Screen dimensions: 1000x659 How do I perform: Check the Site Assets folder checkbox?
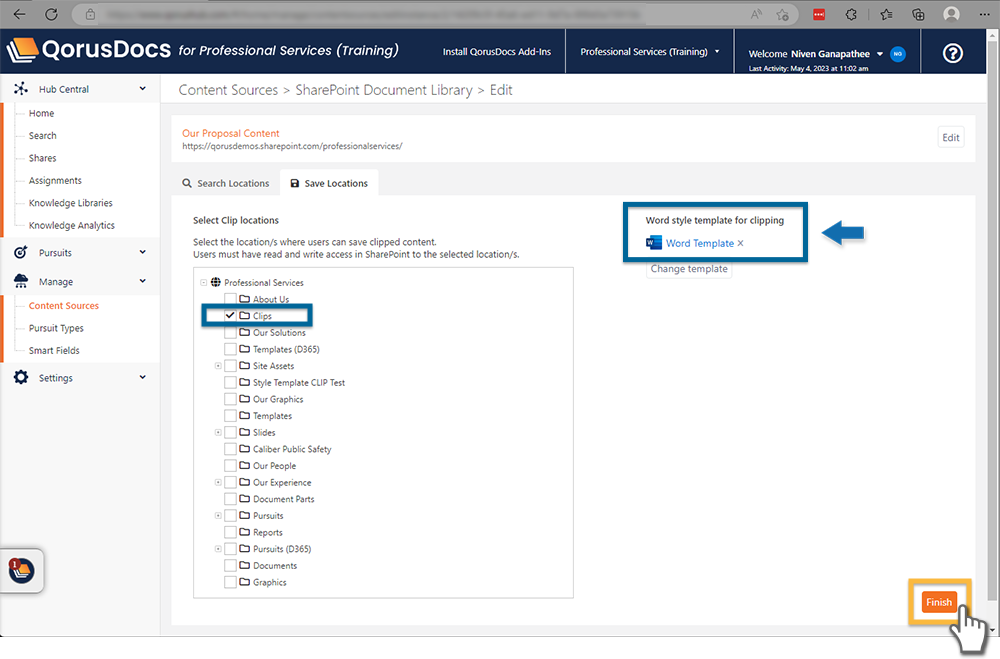pyautogui.click(x=230, y=366)
